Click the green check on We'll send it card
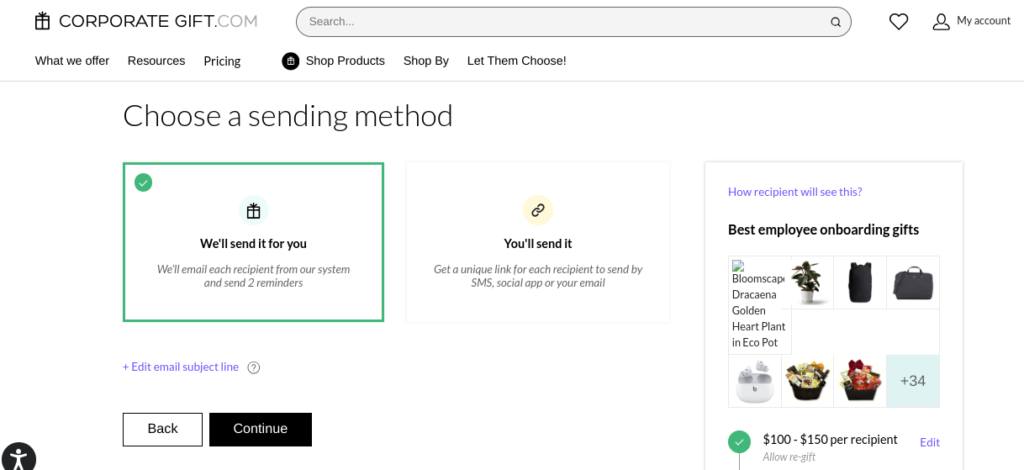 tap(144, 183)
